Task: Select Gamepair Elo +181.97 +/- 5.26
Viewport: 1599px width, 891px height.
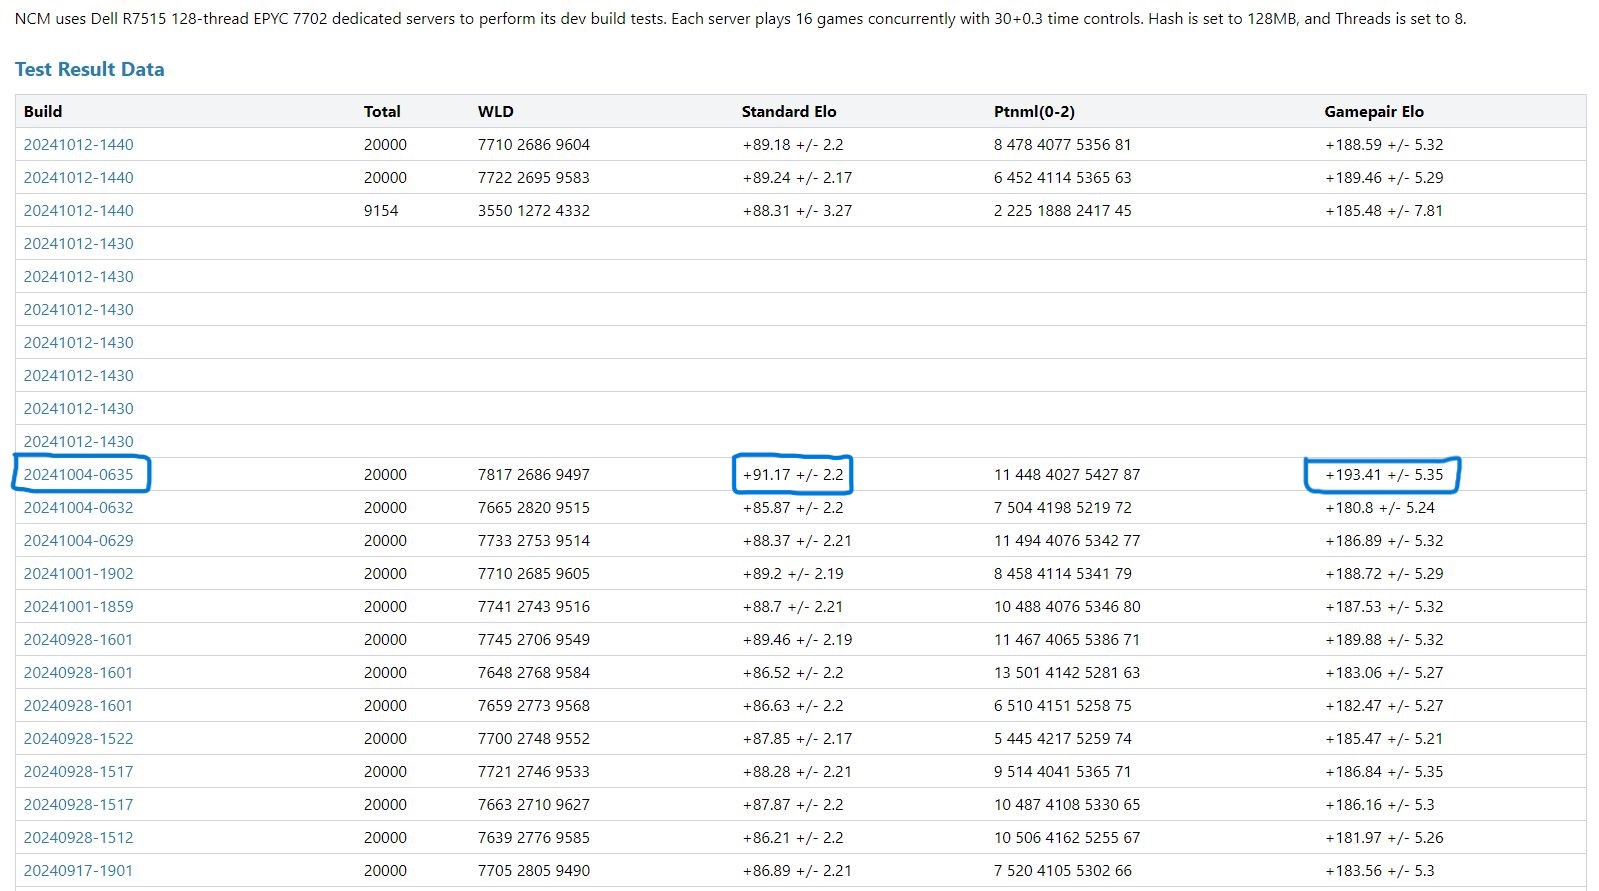Action: tap(1384, 837)
